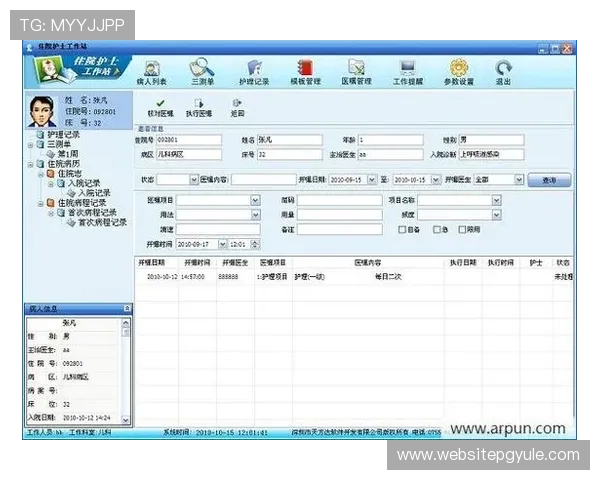This screenshot has height=480, width=600.
Task: Open the 2010-10-15 end date dropdown
Action: coord(435,180)
